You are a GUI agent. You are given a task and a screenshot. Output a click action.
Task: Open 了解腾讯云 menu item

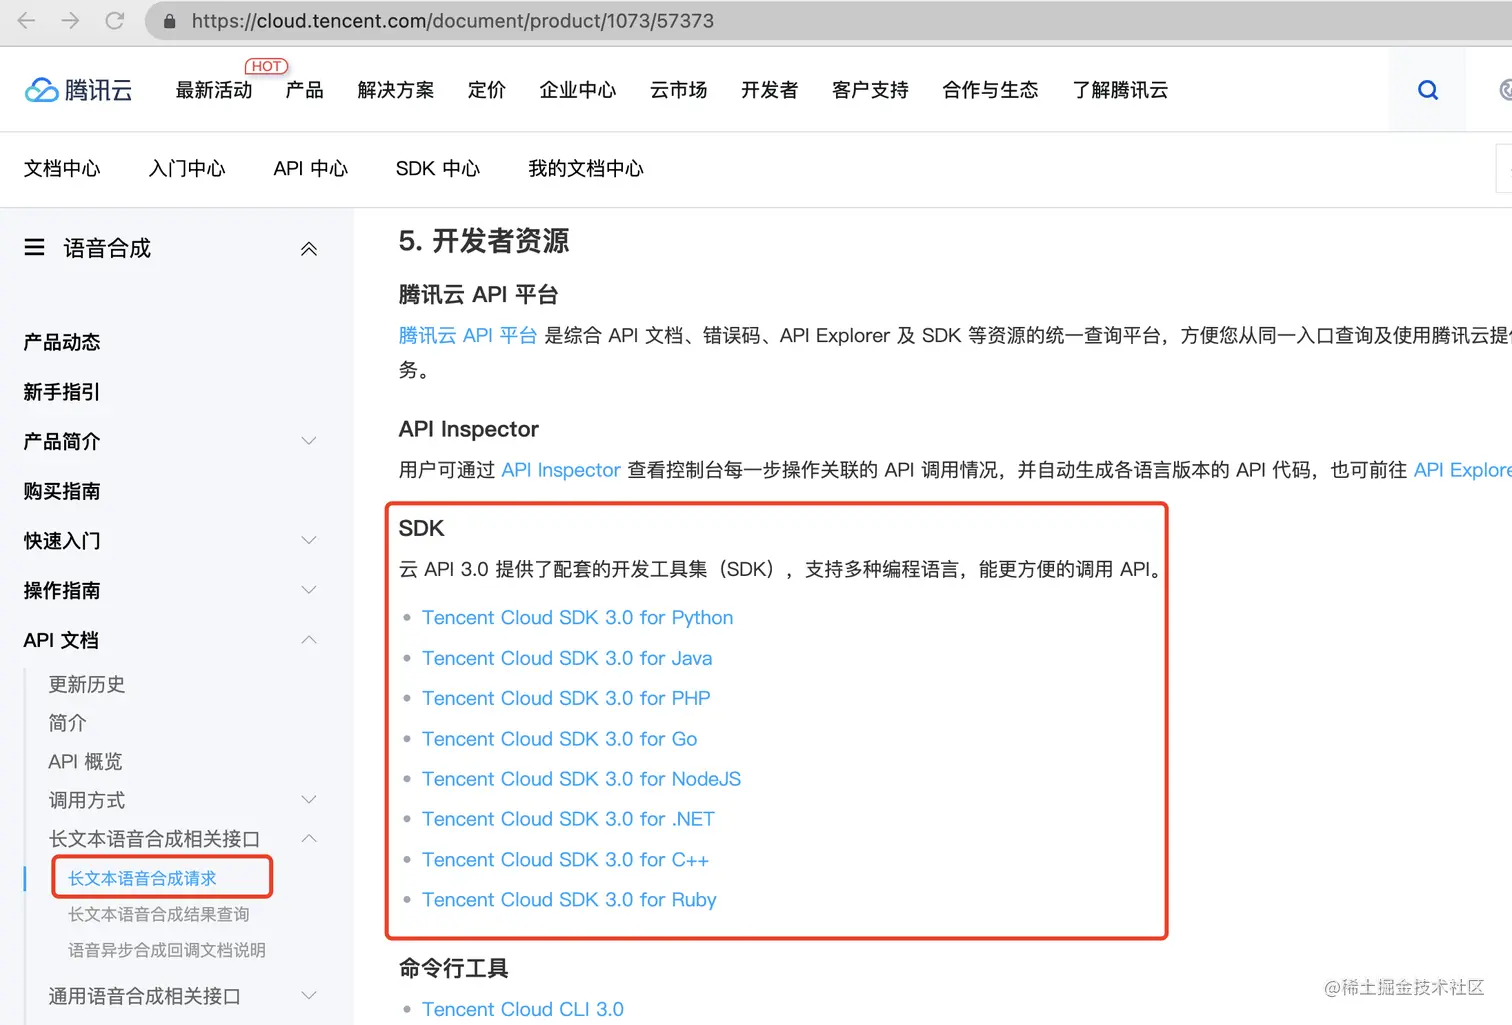(1120, 90)
